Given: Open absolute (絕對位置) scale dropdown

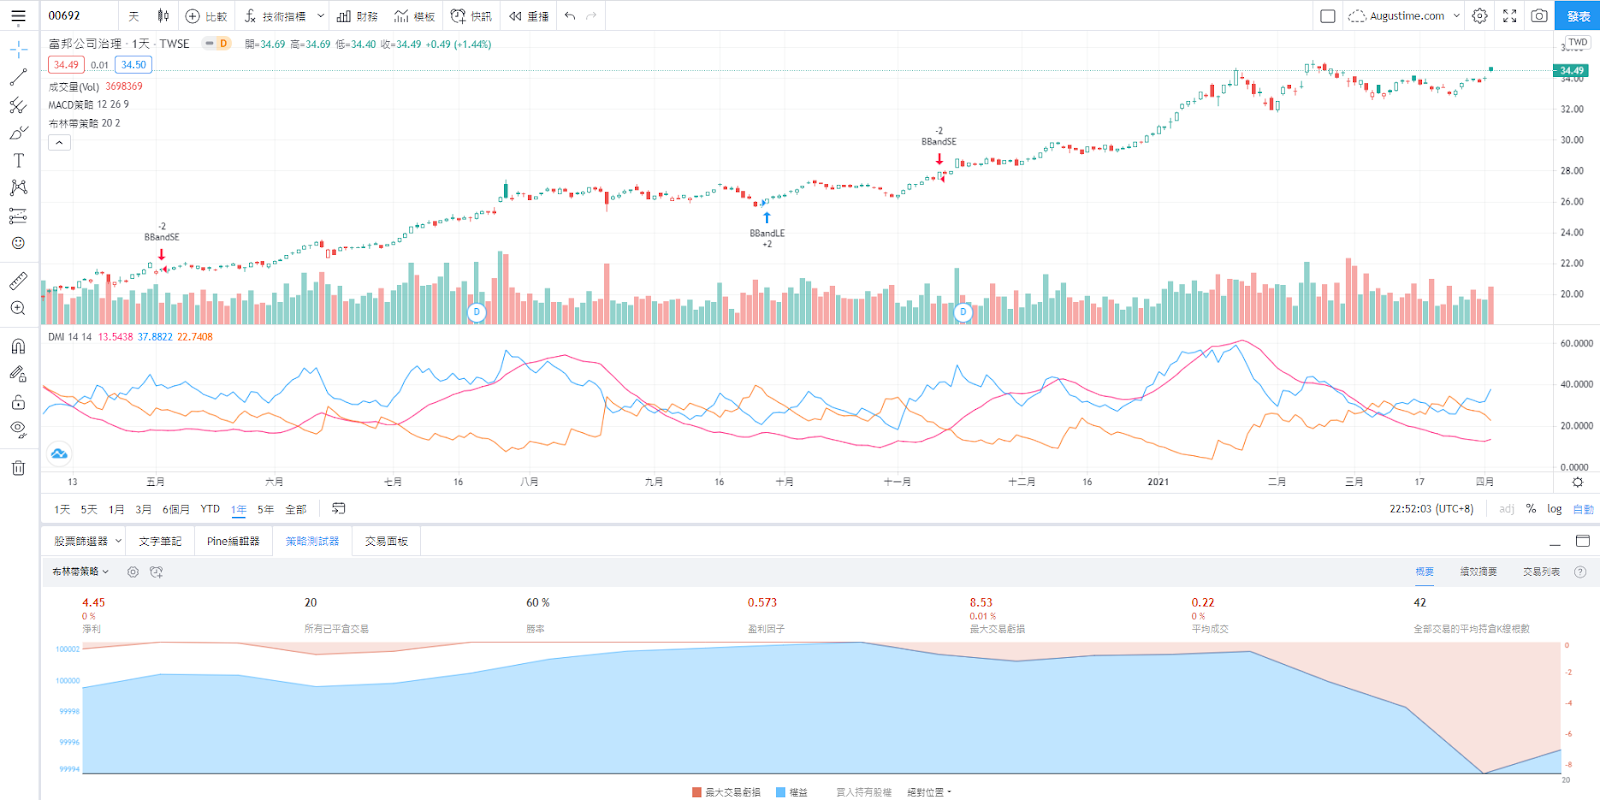Looking at the screenshot, I should [929, 792].
